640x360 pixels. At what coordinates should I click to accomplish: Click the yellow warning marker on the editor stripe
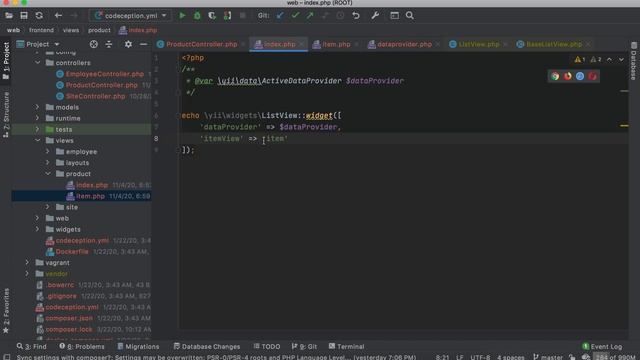coord(624,126)
